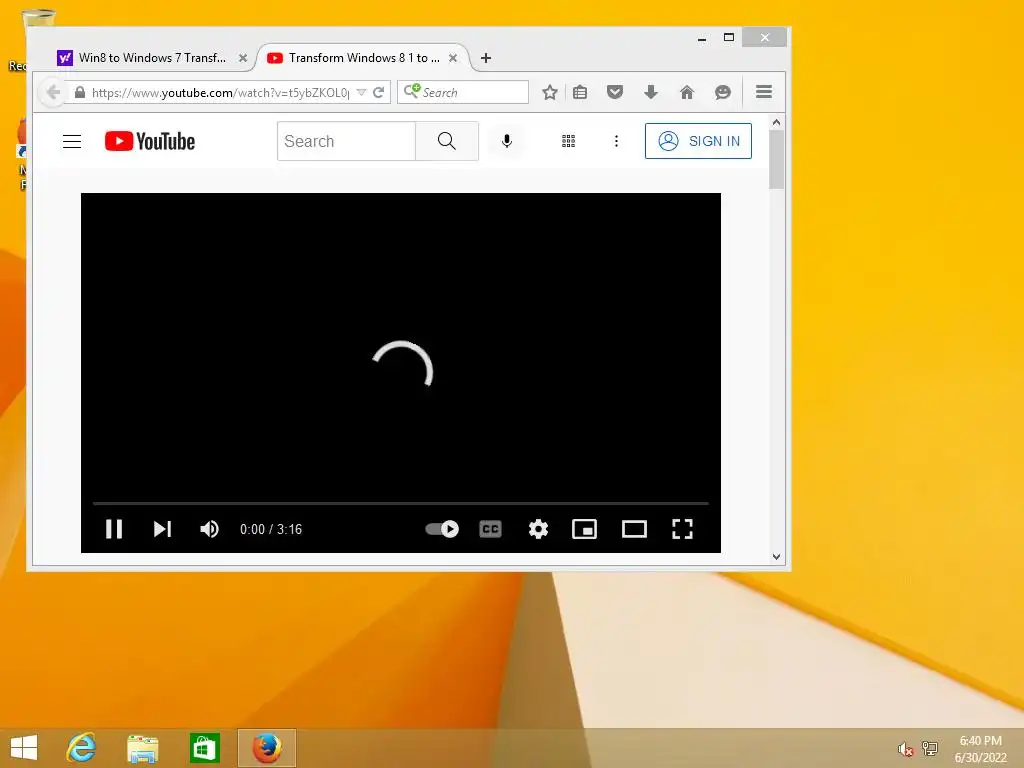Mute the video player volume
Screen dimensions: 1024x768
(x=210, y=529)
